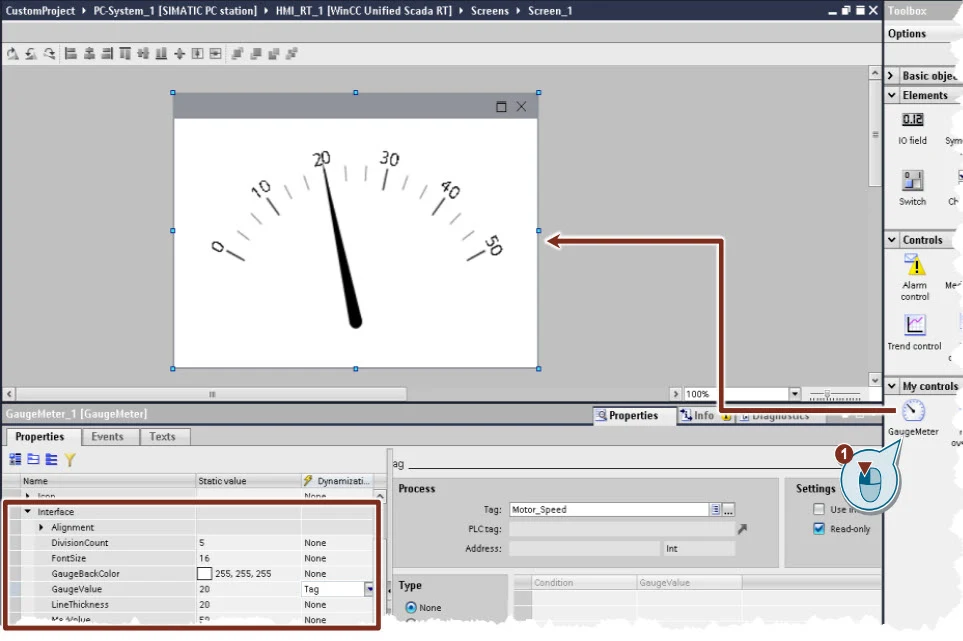The width and height of the screenshot is (963, 641).
Task: Click the Options header in Toolbox
Action: (906, 34)
